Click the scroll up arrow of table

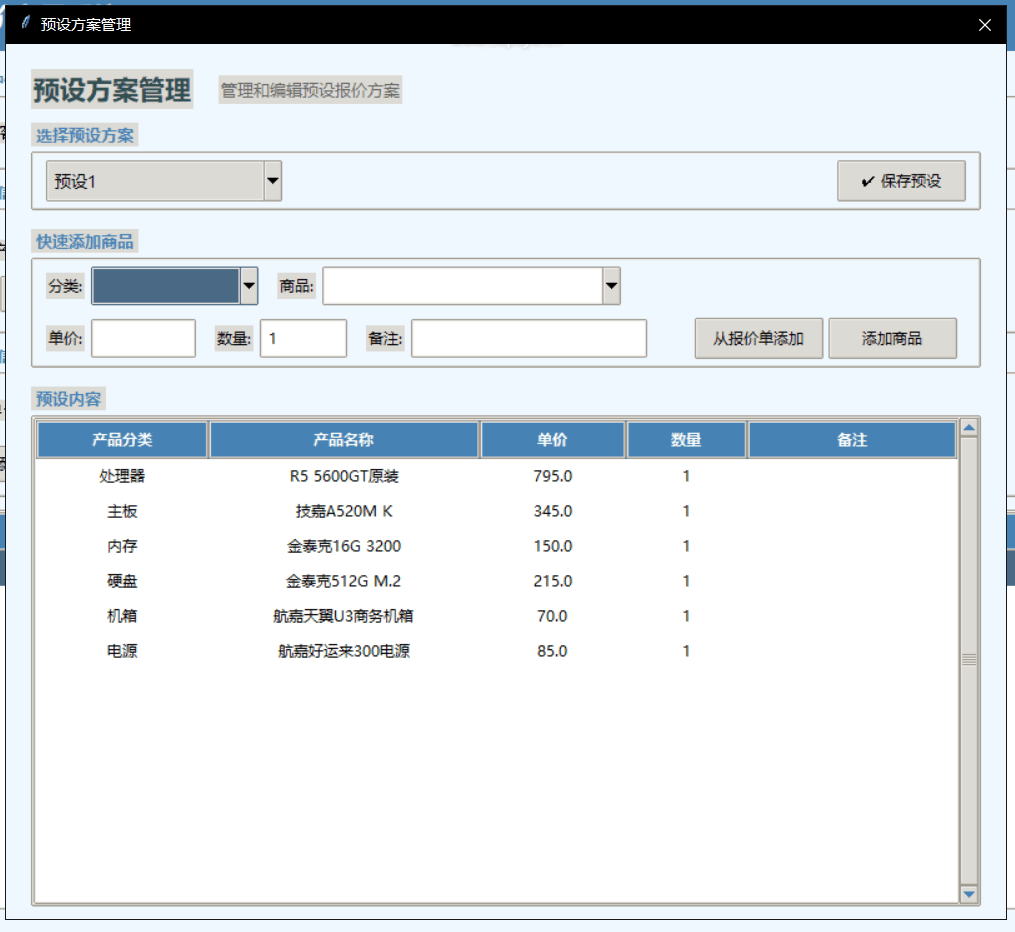(x=968, y=428)
